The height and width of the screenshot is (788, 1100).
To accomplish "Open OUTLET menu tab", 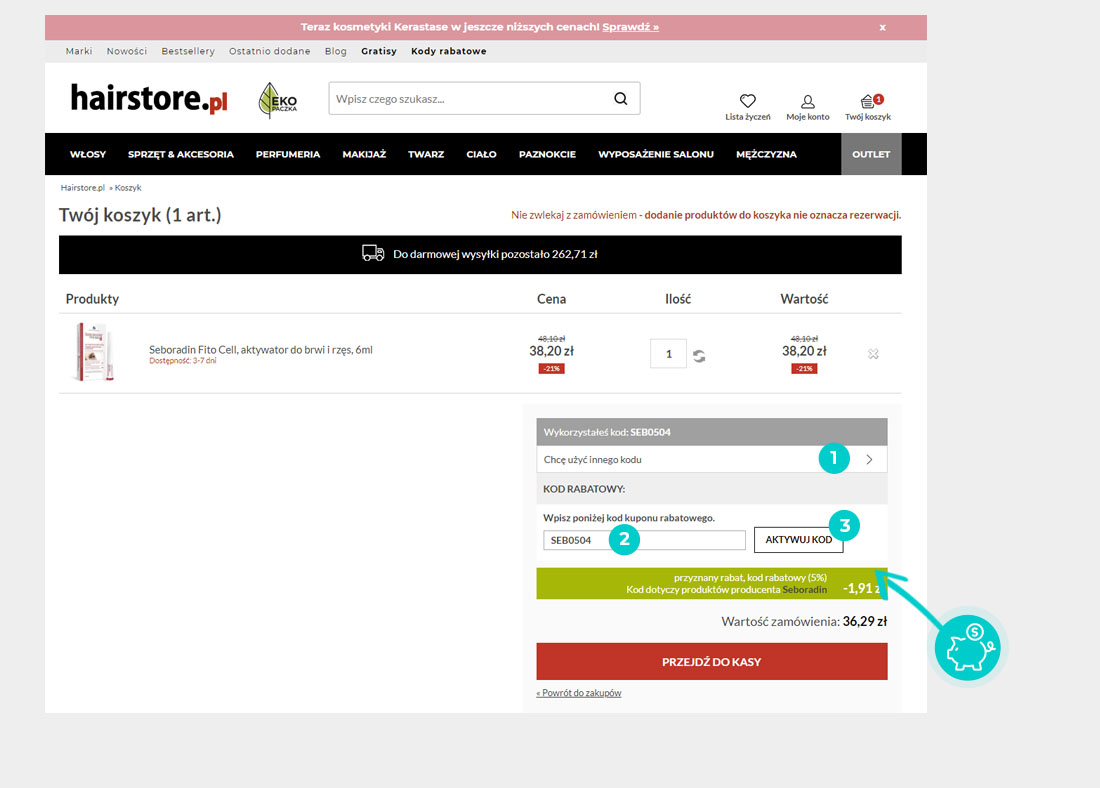I will point(871,154).
